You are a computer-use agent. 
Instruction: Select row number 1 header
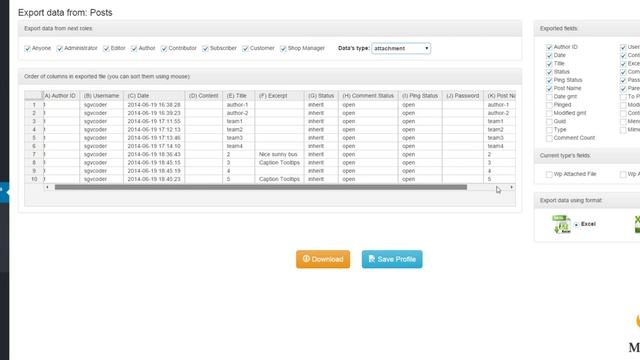(x=33, y=105)
